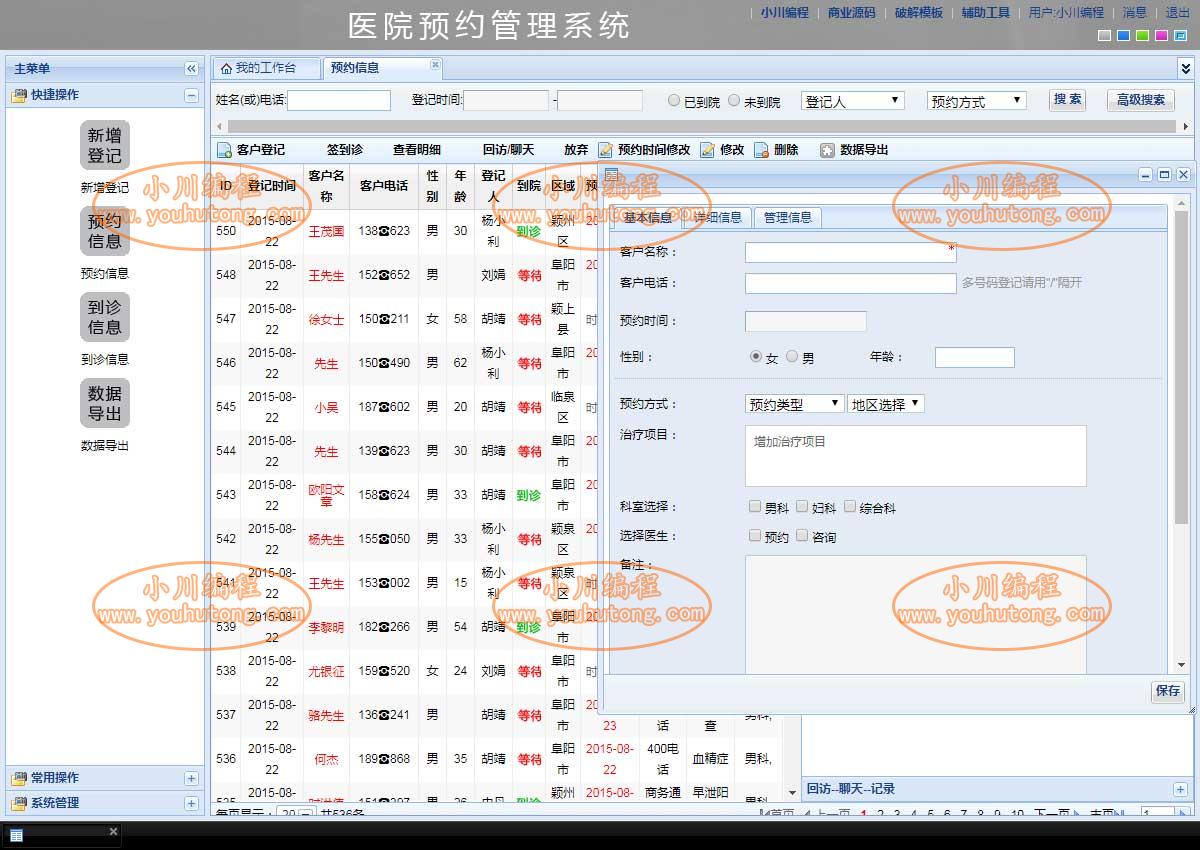Click the 删除 delete icon in the toolbar
This screenshot has width=1200, height=850.
[x=761, y=150]
